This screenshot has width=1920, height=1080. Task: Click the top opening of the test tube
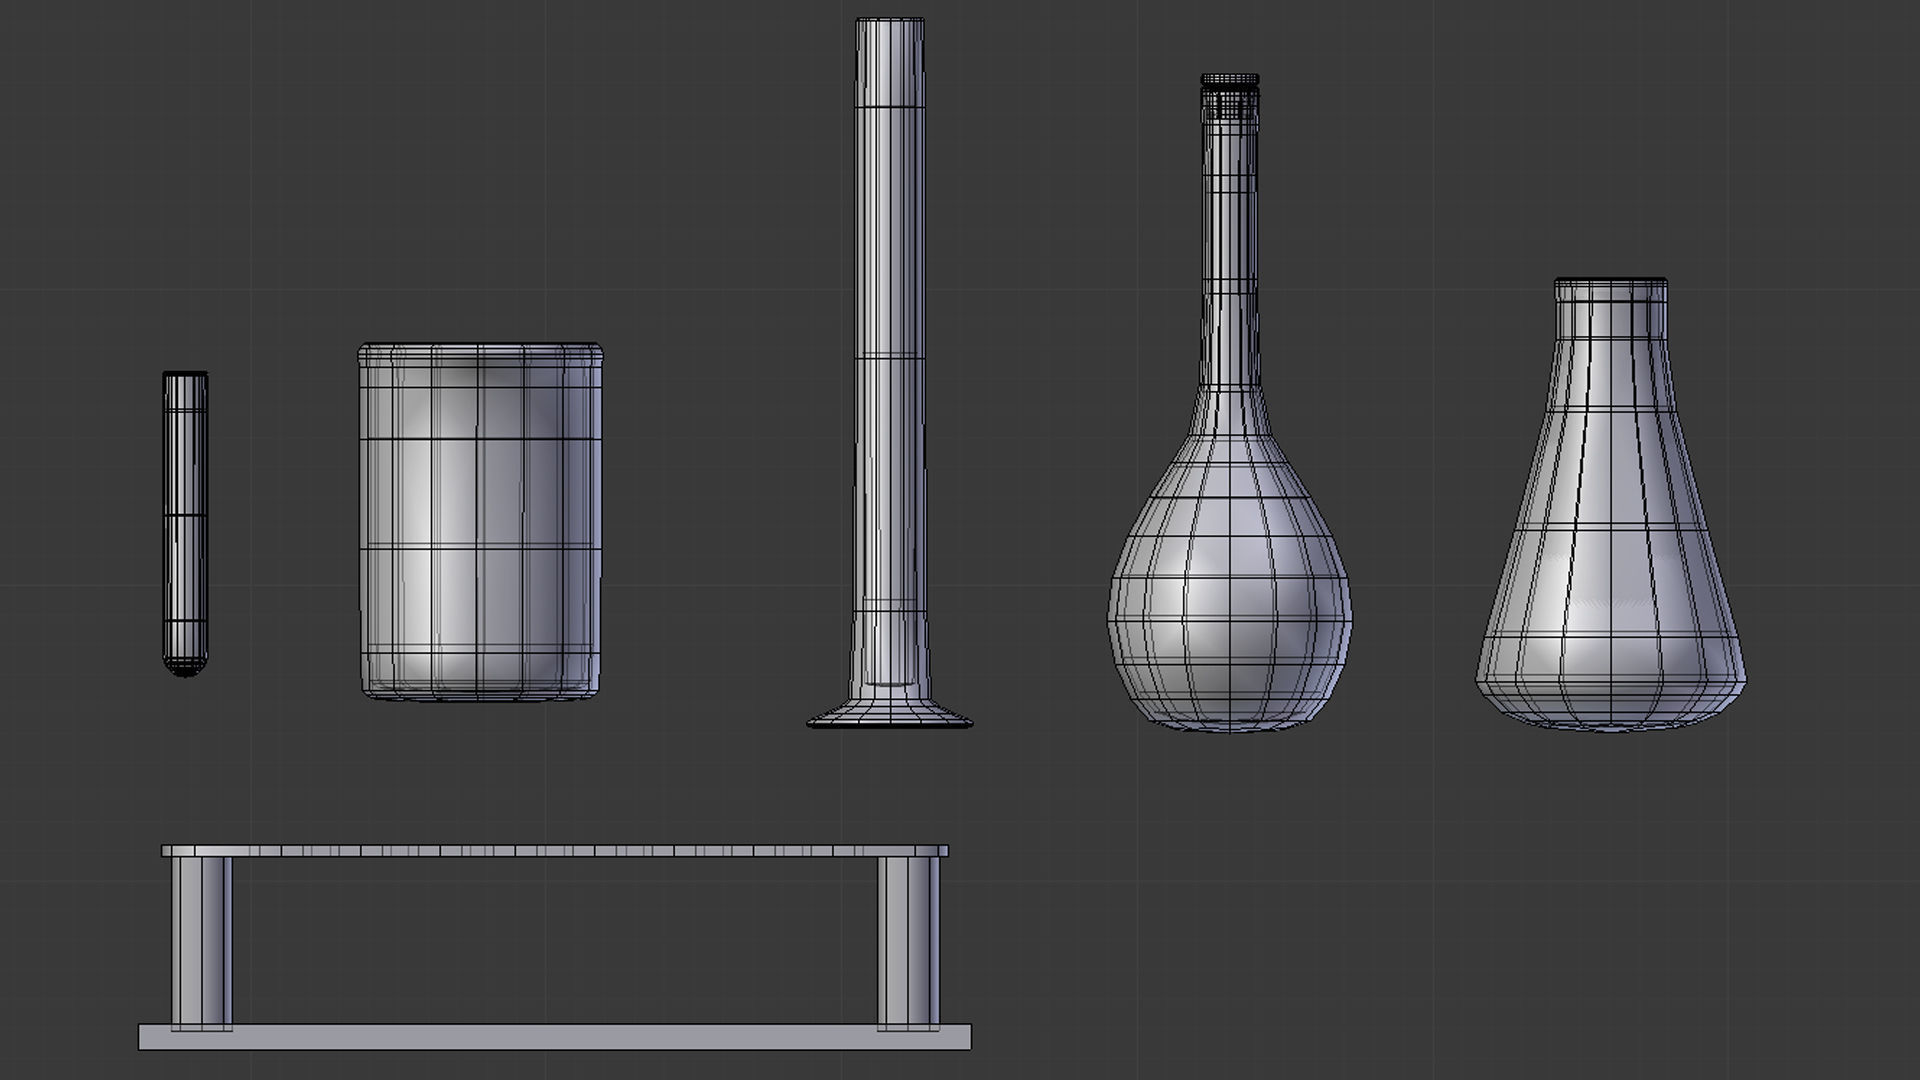185,376
